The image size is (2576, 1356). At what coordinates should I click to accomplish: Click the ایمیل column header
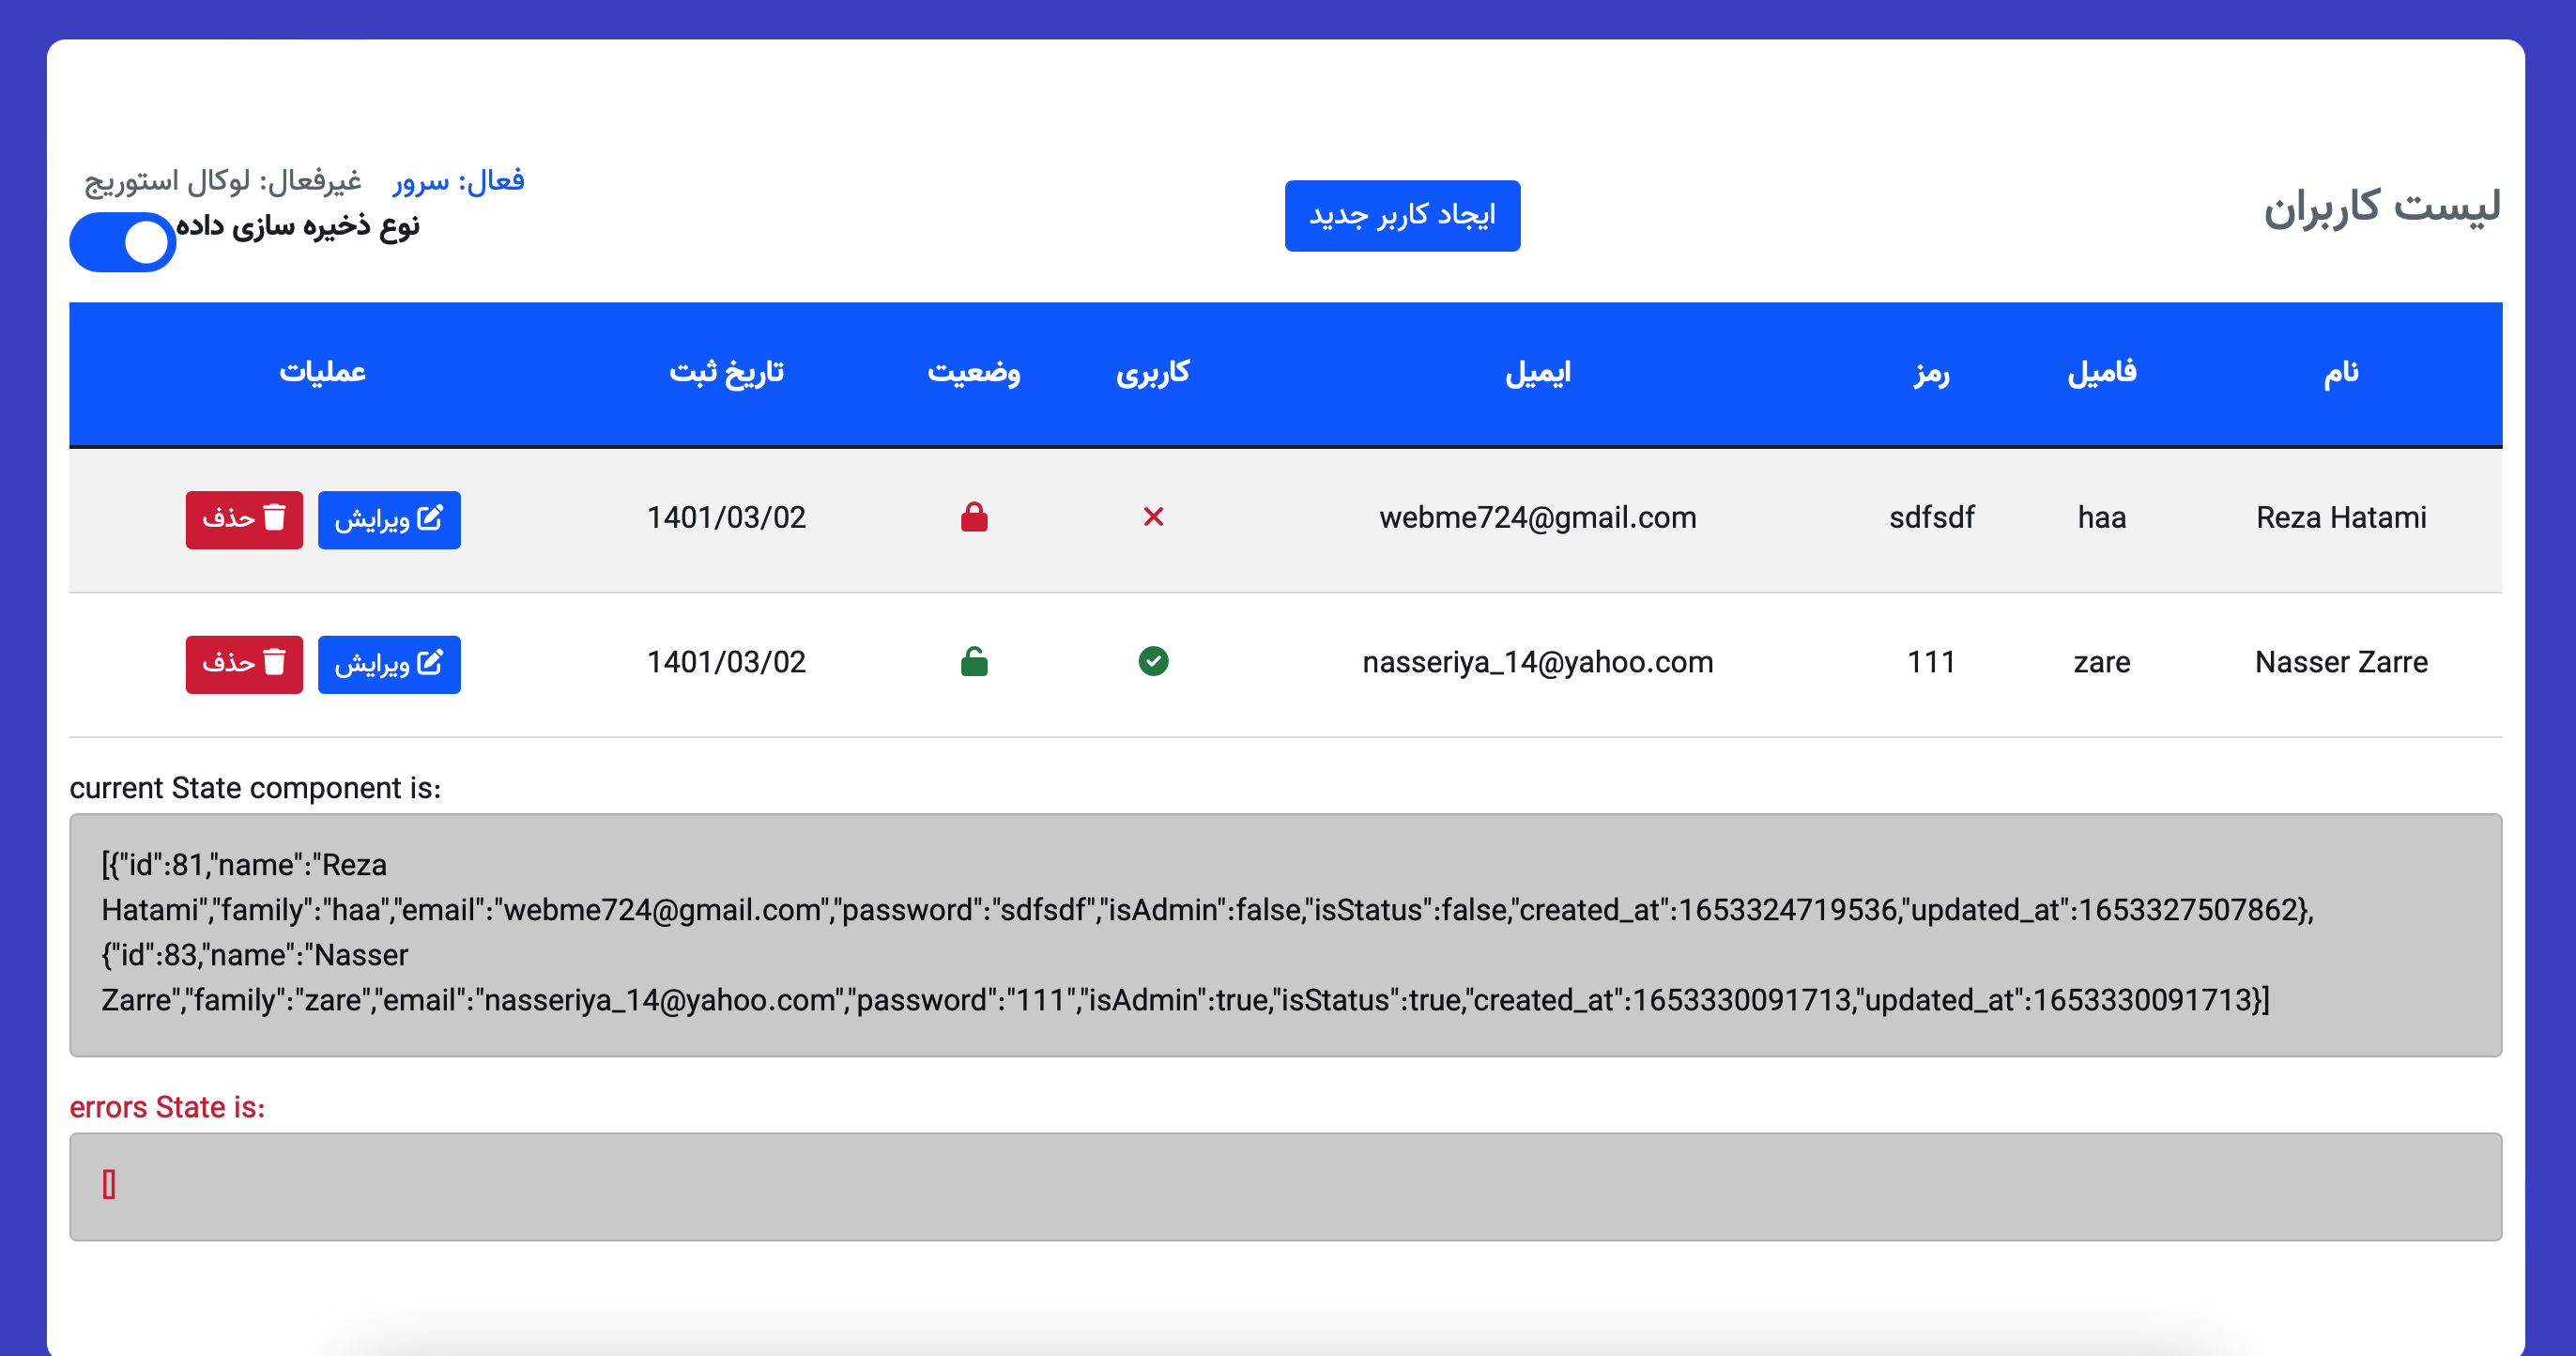click(x=1538, y=373)
